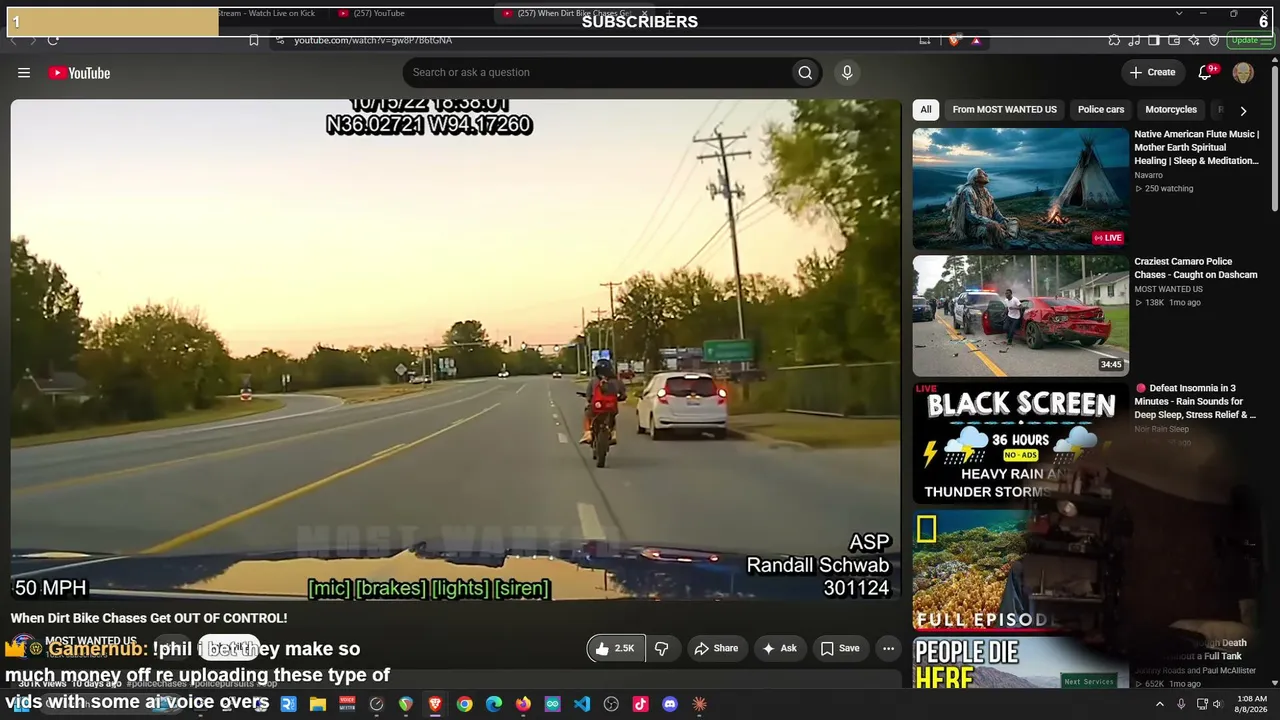Go to the YouTube home logo
Viewport: 1280px width, 720px height.
pyautogui.click(x=79, y=73)
